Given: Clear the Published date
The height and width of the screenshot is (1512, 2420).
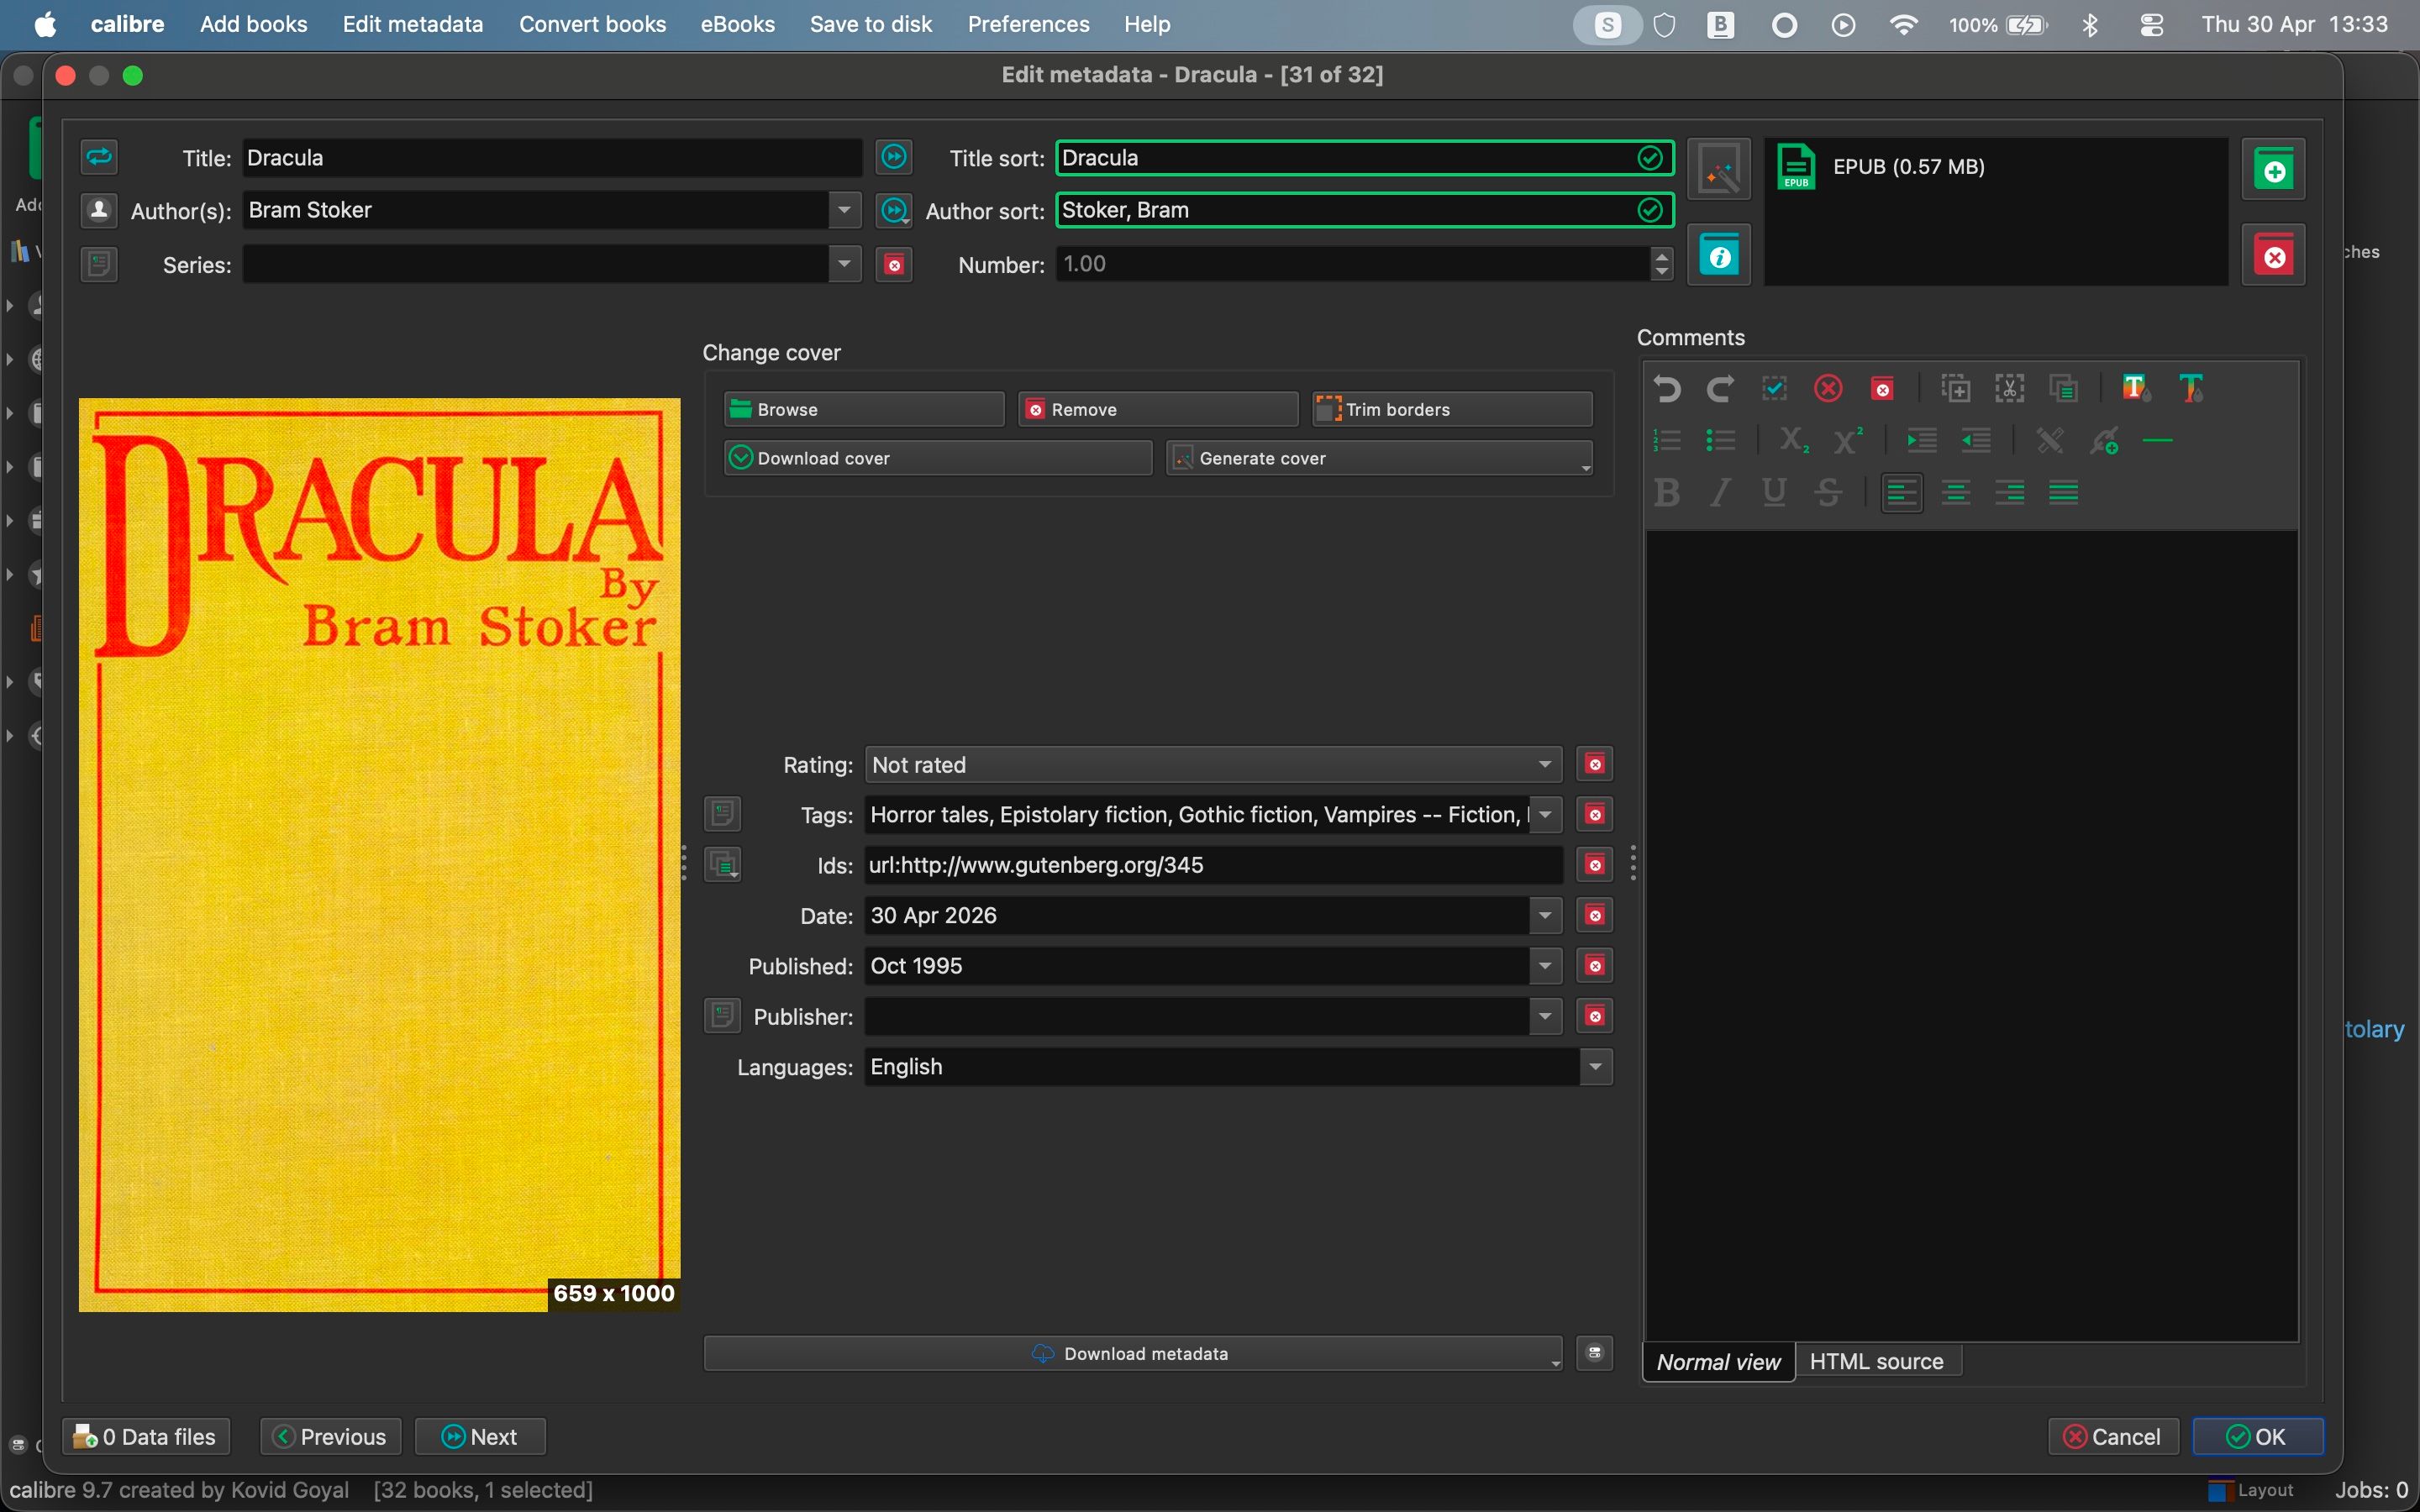Looking at the screenshot, I should pos(1595,966).
